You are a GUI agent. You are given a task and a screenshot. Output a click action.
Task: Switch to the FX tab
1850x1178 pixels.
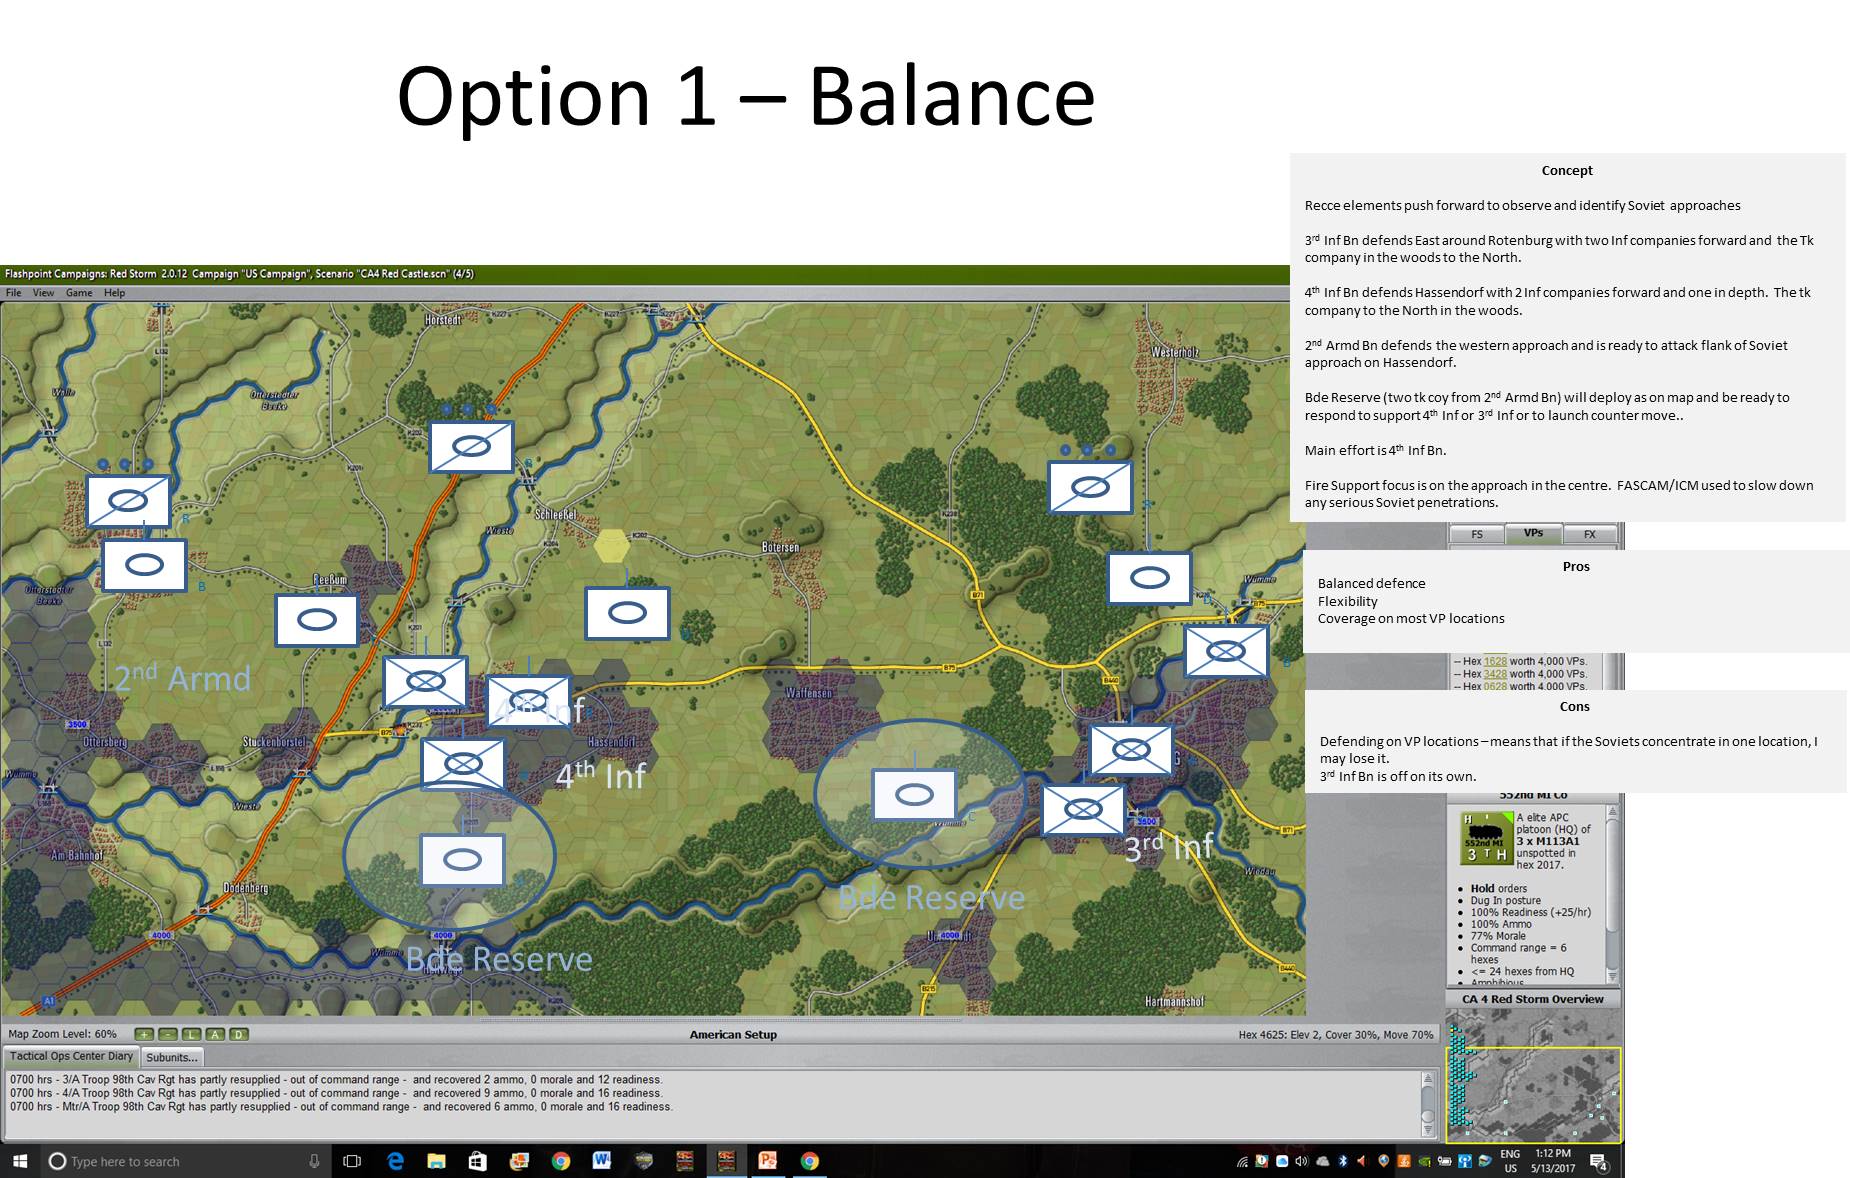[1590, 534]
